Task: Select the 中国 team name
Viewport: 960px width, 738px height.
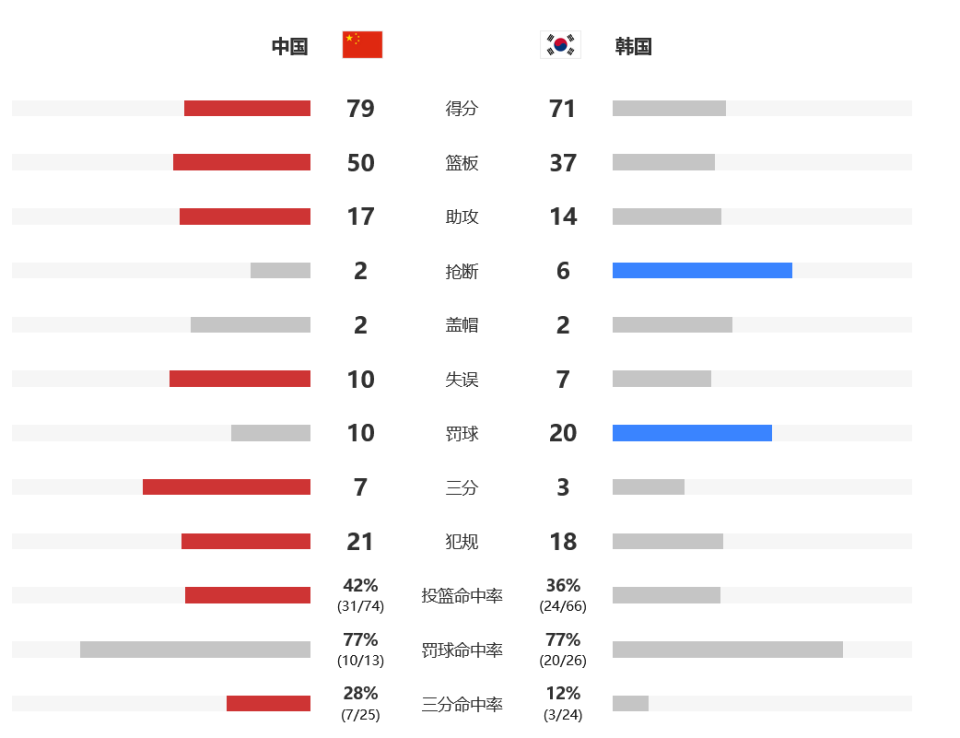Action: pyautogui.click(x=290, y=47)
